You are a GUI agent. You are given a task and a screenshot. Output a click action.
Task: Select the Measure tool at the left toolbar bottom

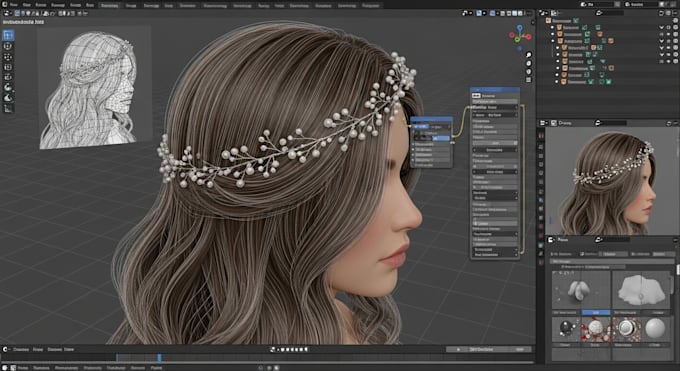8,109
